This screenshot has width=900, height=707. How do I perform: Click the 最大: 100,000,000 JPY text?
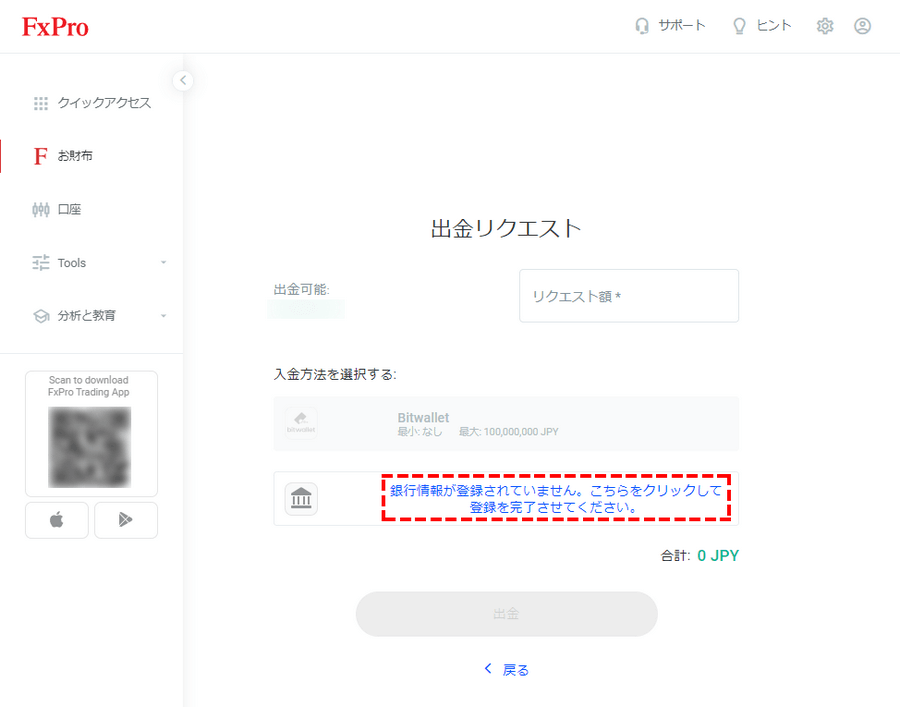(509, 432)
